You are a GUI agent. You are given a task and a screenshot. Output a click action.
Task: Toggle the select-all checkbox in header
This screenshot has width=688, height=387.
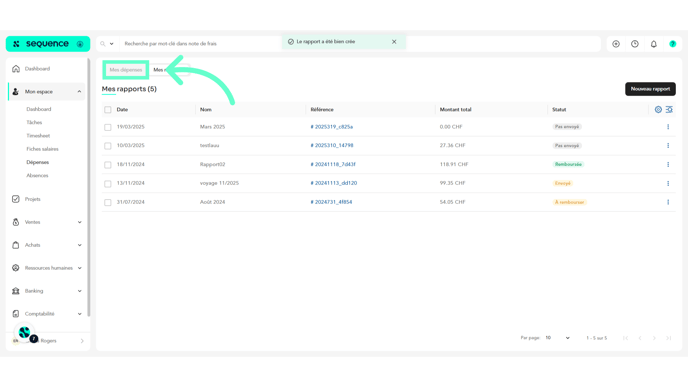click(x=108, y=110)
